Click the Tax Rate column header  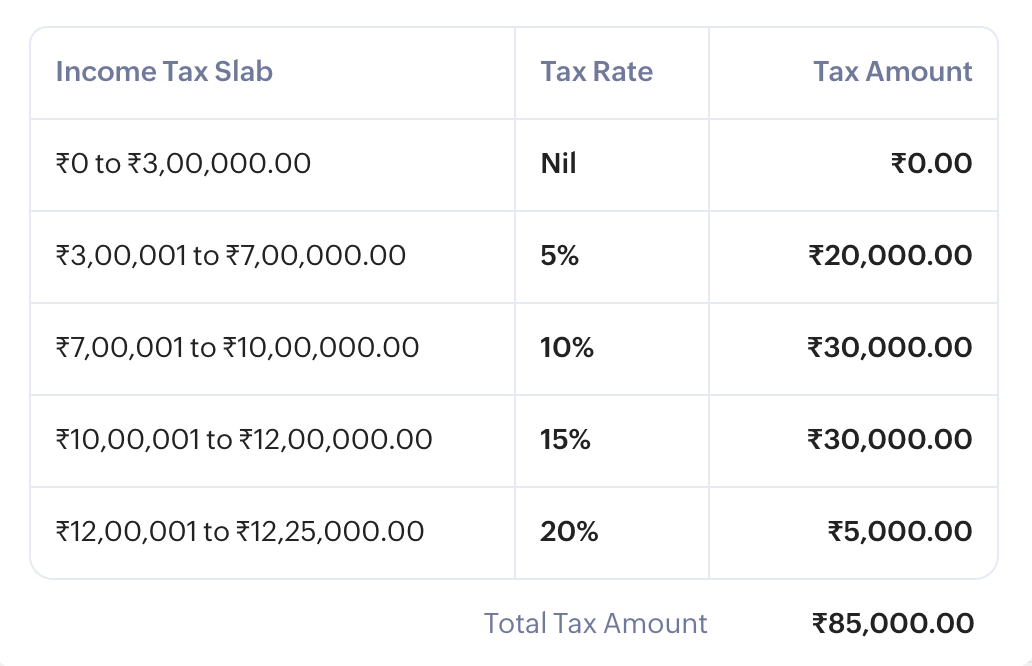coord(596,72)
